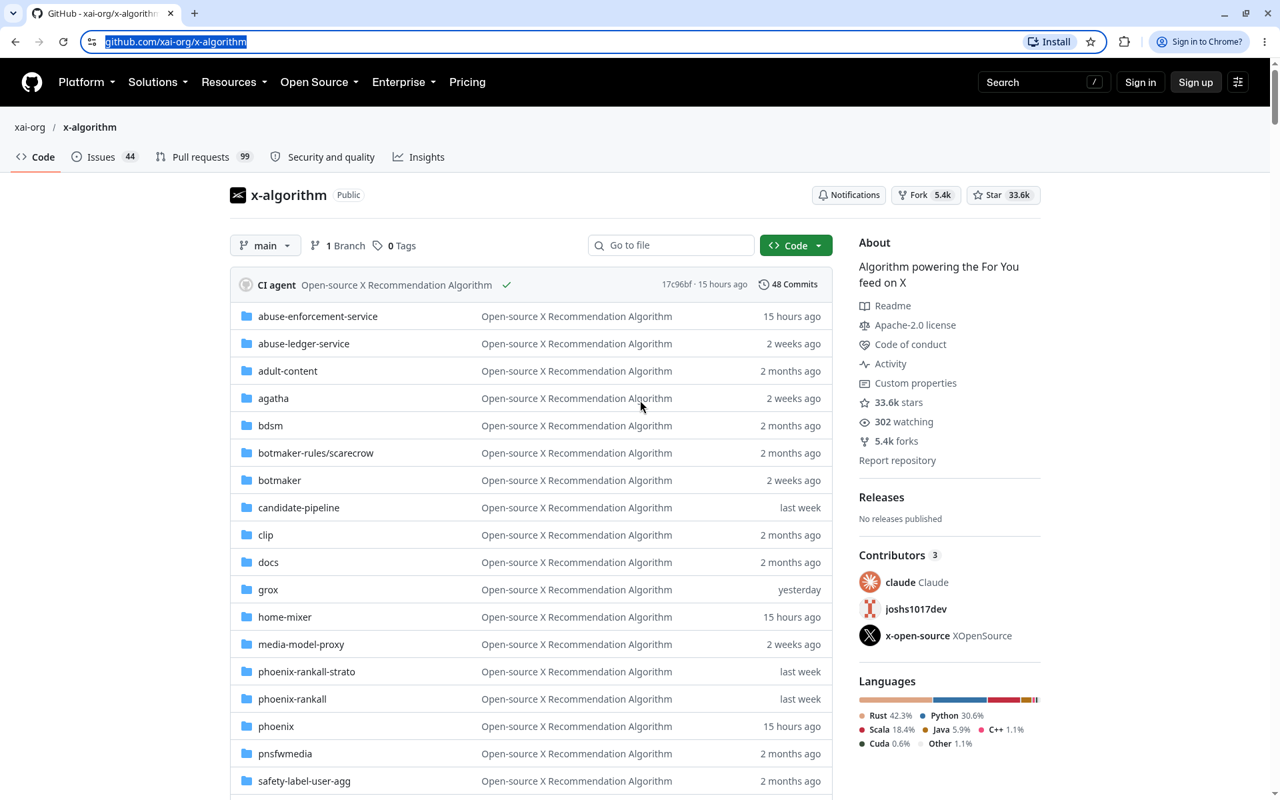View site information icon in address bar

coord(92,42)
